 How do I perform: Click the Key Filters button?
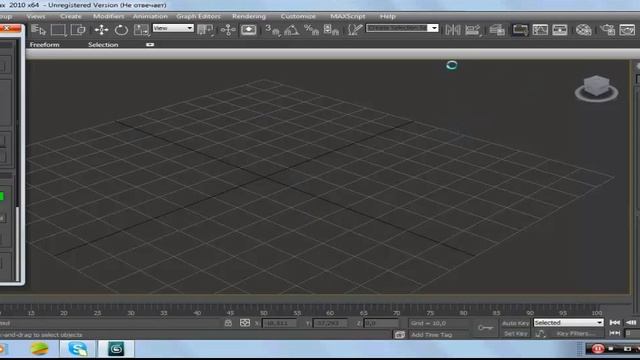click(x=576, y=333)
